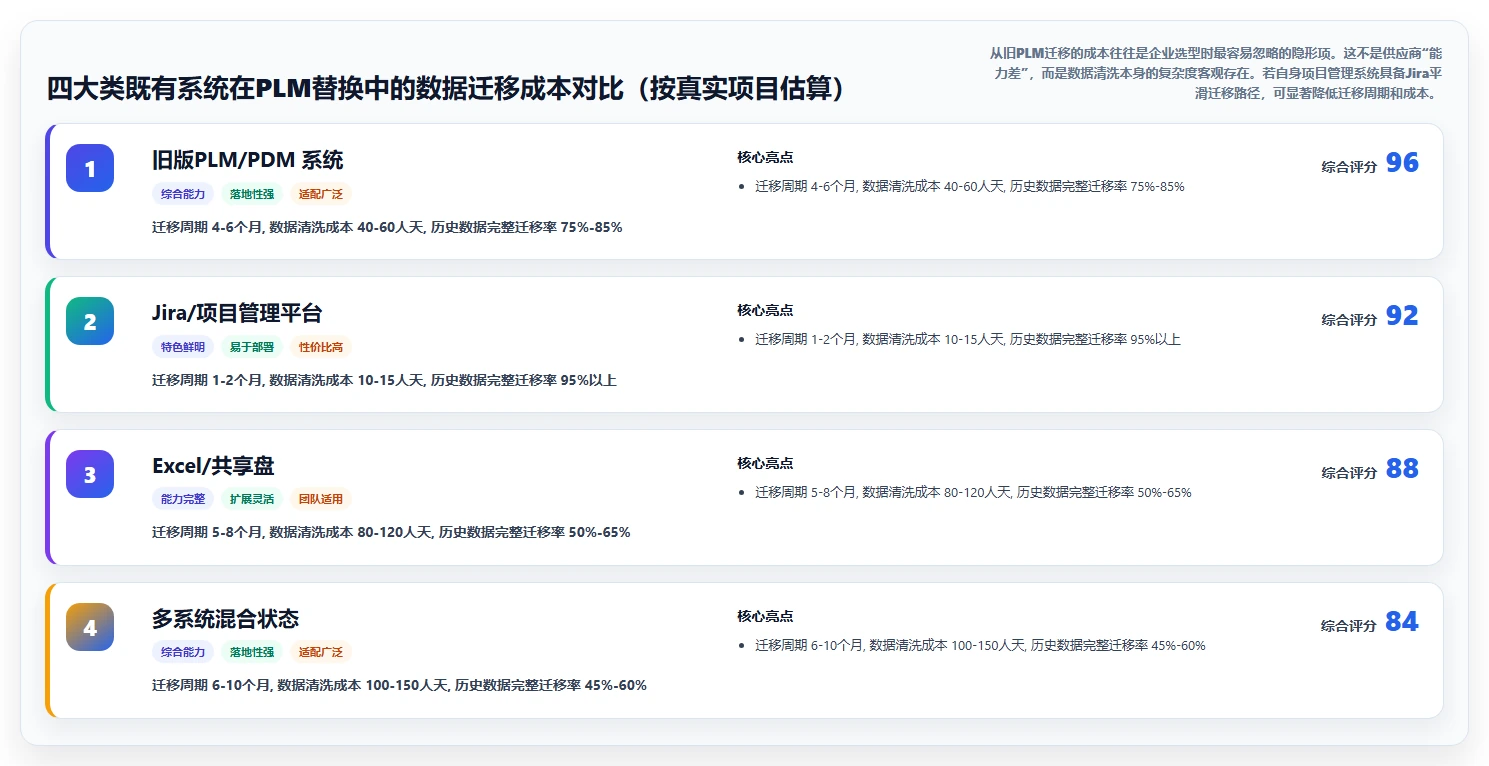Click 综合评分 label beside score 92
1489x766 pixels.
tap(1349, 320)
